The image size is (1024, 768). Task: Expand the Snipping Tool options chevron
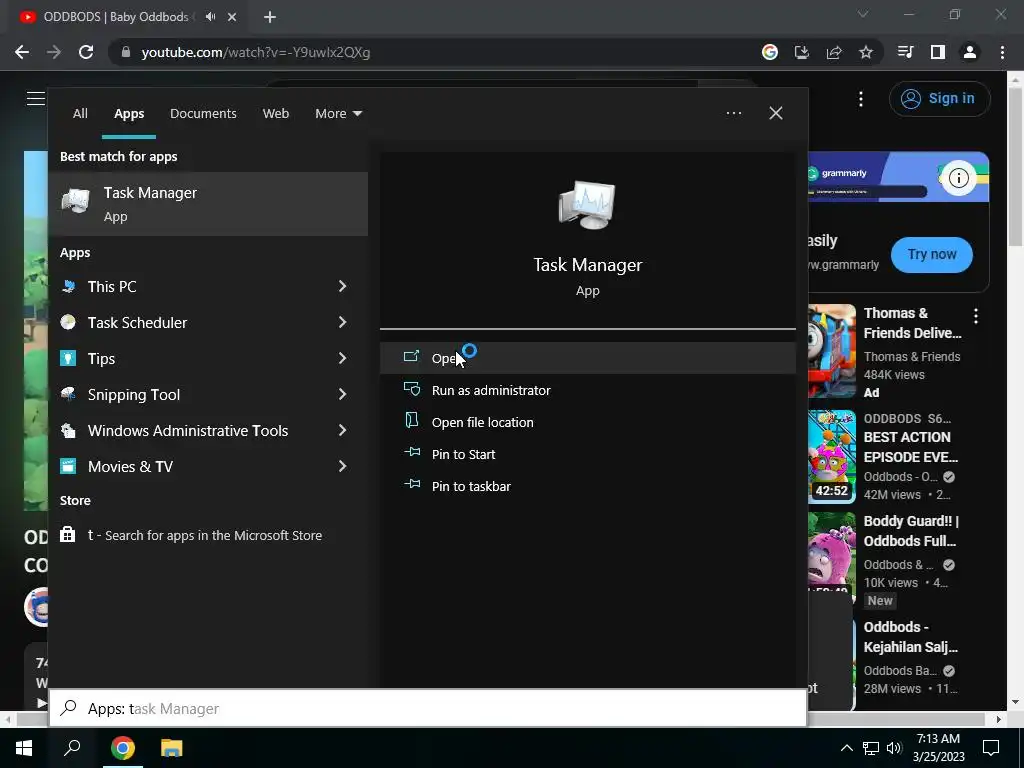pyautogui.click(x=342, y=394)
